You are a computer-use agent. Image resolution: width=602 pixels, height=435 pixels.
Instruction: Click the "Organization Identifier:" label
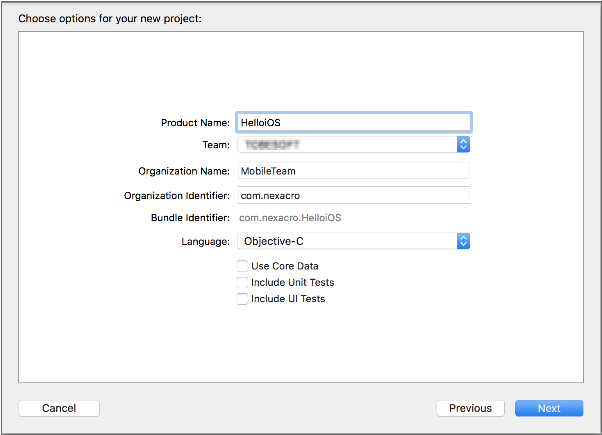pyautogui.click(x=177, y=195)
